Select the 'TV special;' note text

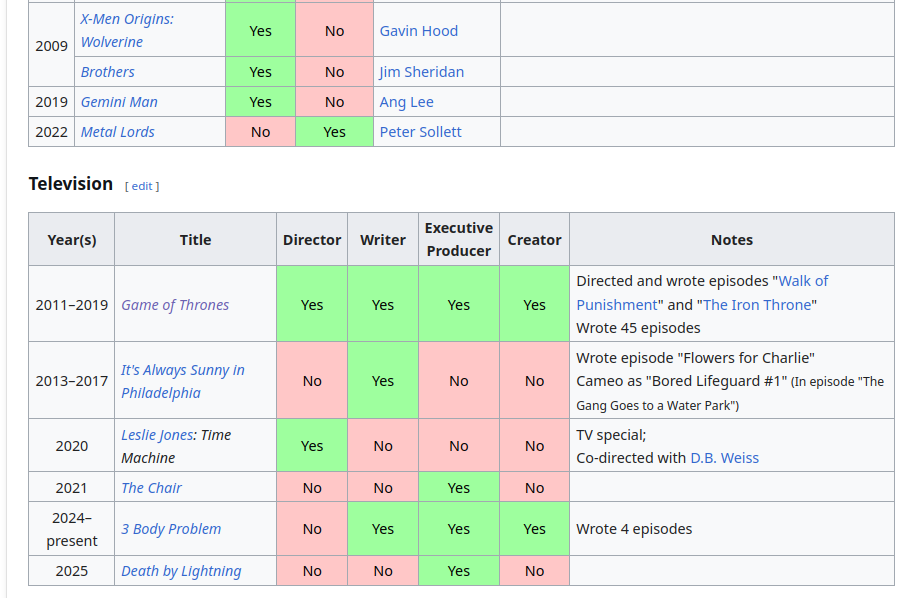(611, 435)
